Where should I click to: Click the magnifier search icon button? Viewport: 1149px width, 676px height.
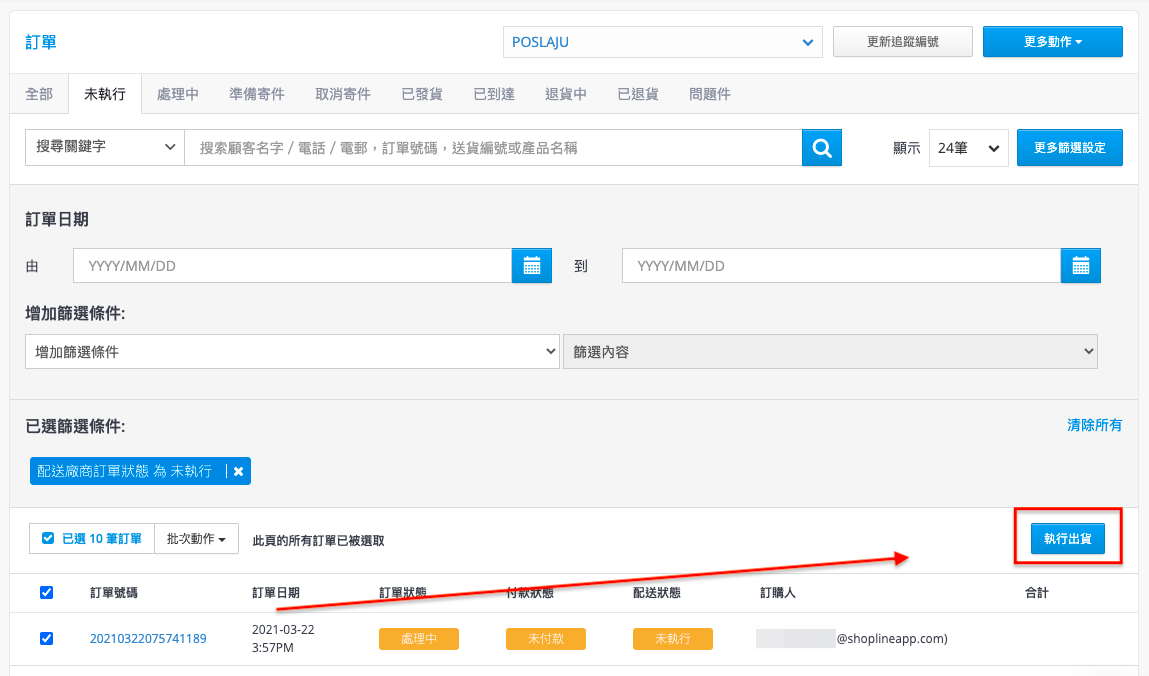(821, 148)
